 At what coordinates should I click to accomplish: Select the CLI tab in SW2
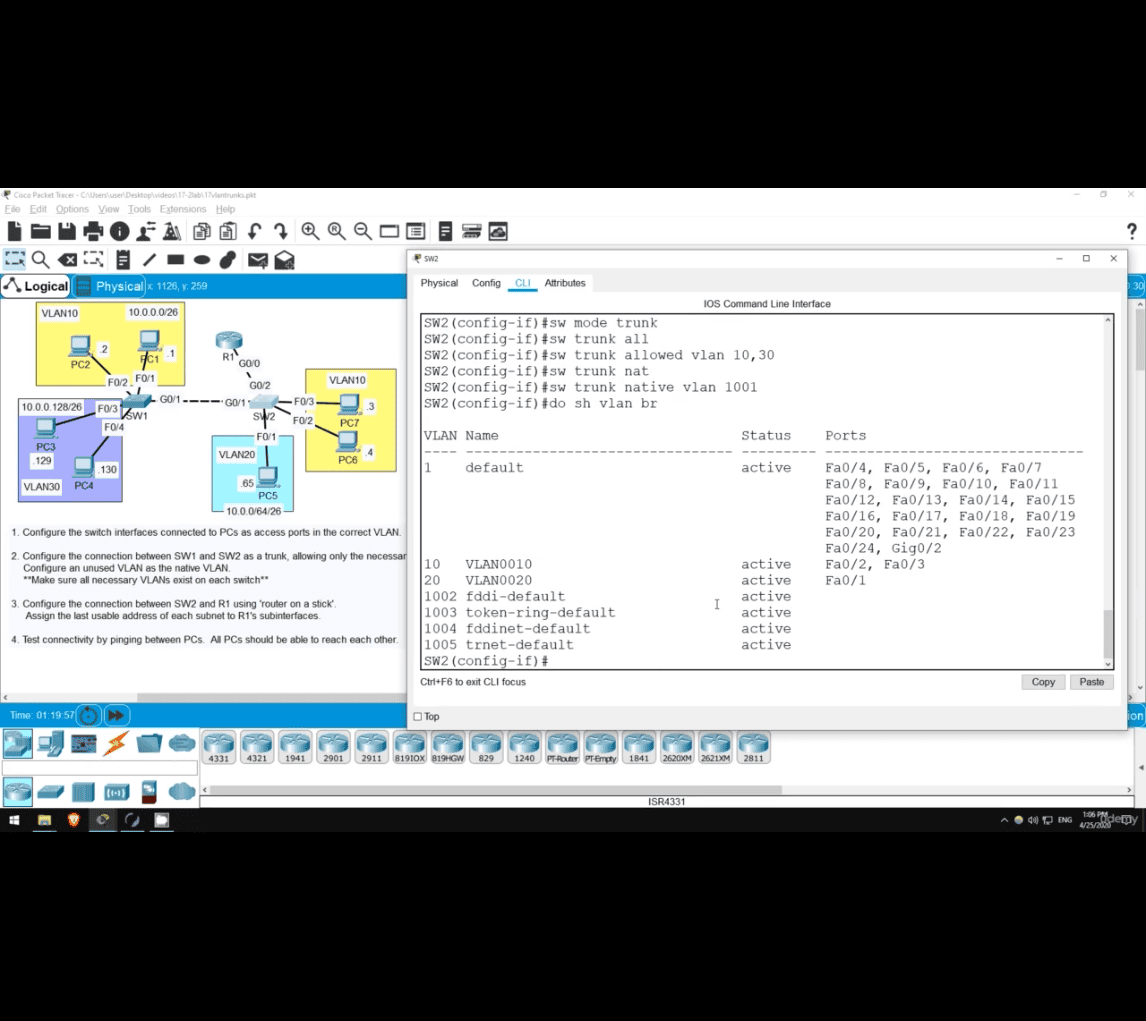click(x=523, y=283)
